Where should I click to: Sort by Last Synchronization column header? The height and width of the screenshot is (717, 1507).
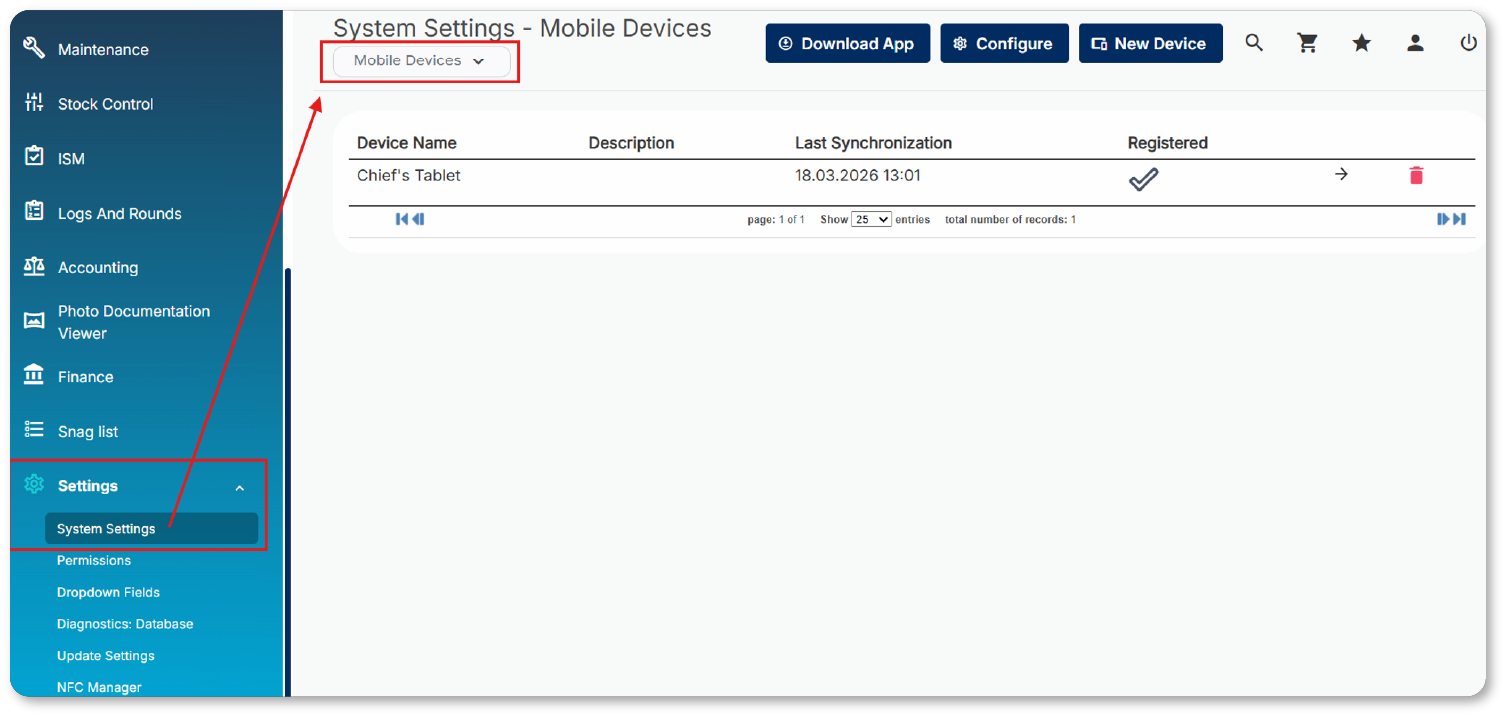coord(873,143)
